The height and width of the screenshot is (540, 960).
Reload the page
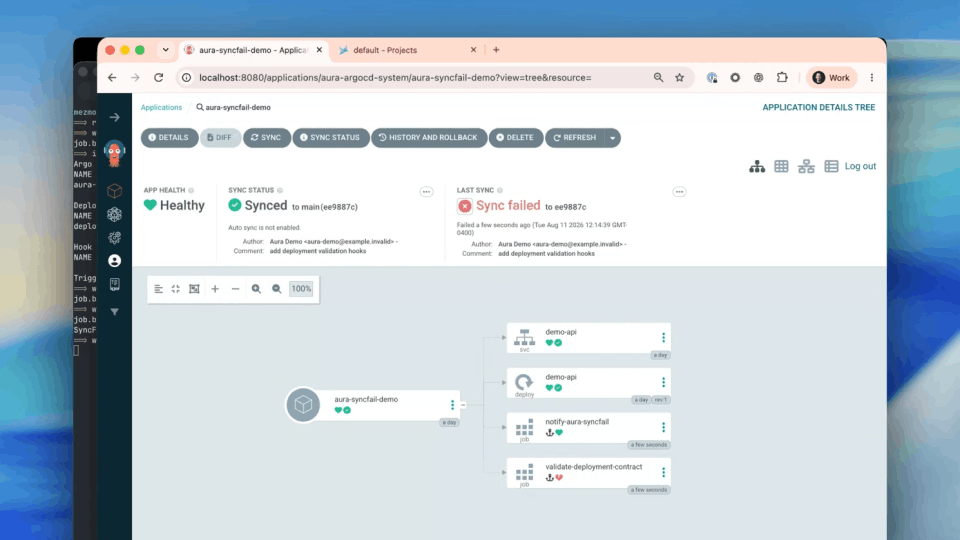click(x=159, y=78)
